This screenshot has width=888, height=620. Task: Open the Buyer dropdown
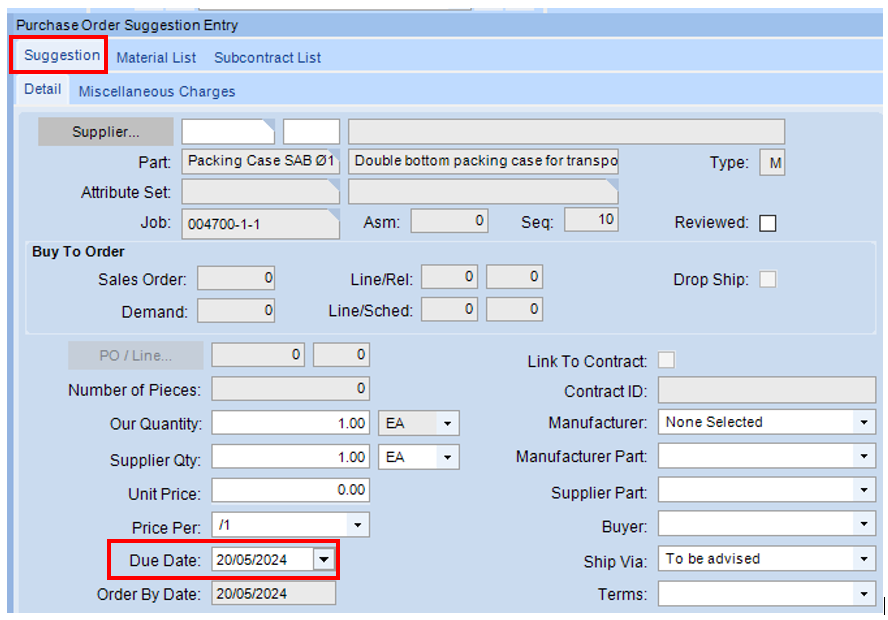click(x=866, y=524)
